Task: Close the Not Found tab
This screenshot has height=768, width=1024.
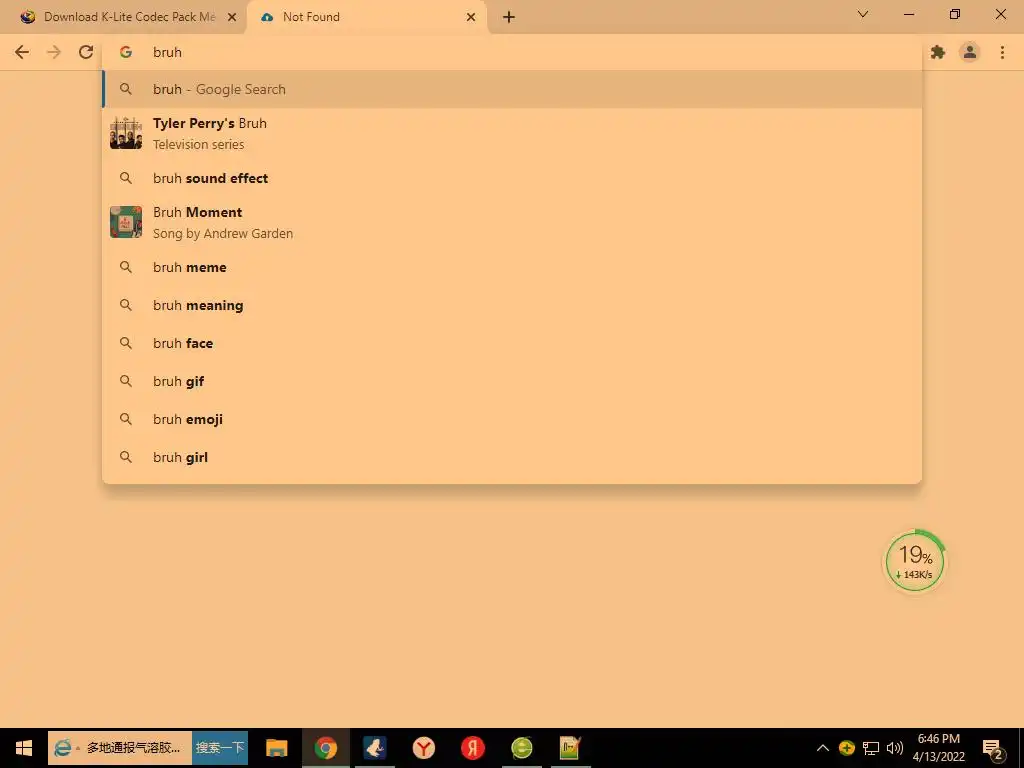Action: 471,18
